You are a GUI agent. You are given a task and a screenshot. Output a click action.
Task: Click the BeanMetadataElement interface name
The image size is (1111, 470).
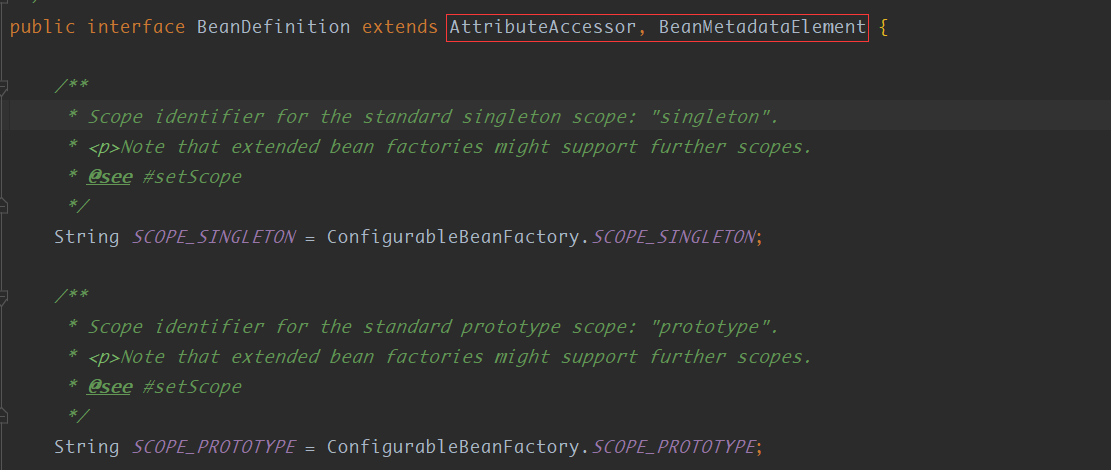[762, 27]
